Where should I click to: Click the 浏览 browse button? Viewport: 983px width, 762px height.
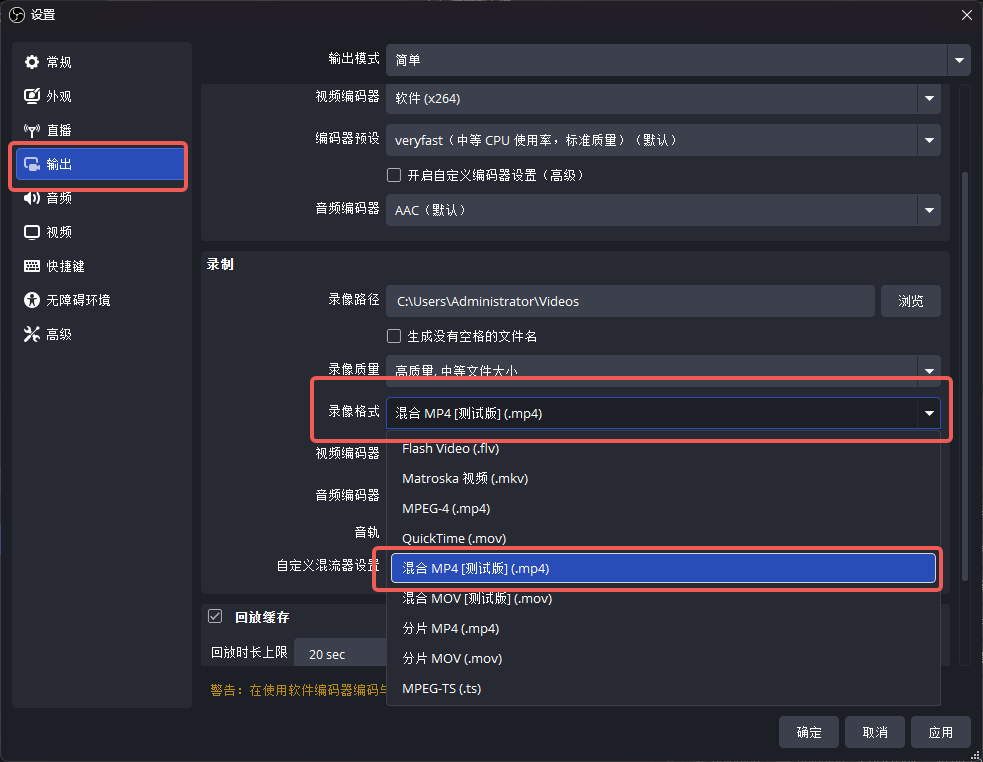pyautogui.click(x=910, y=301)
